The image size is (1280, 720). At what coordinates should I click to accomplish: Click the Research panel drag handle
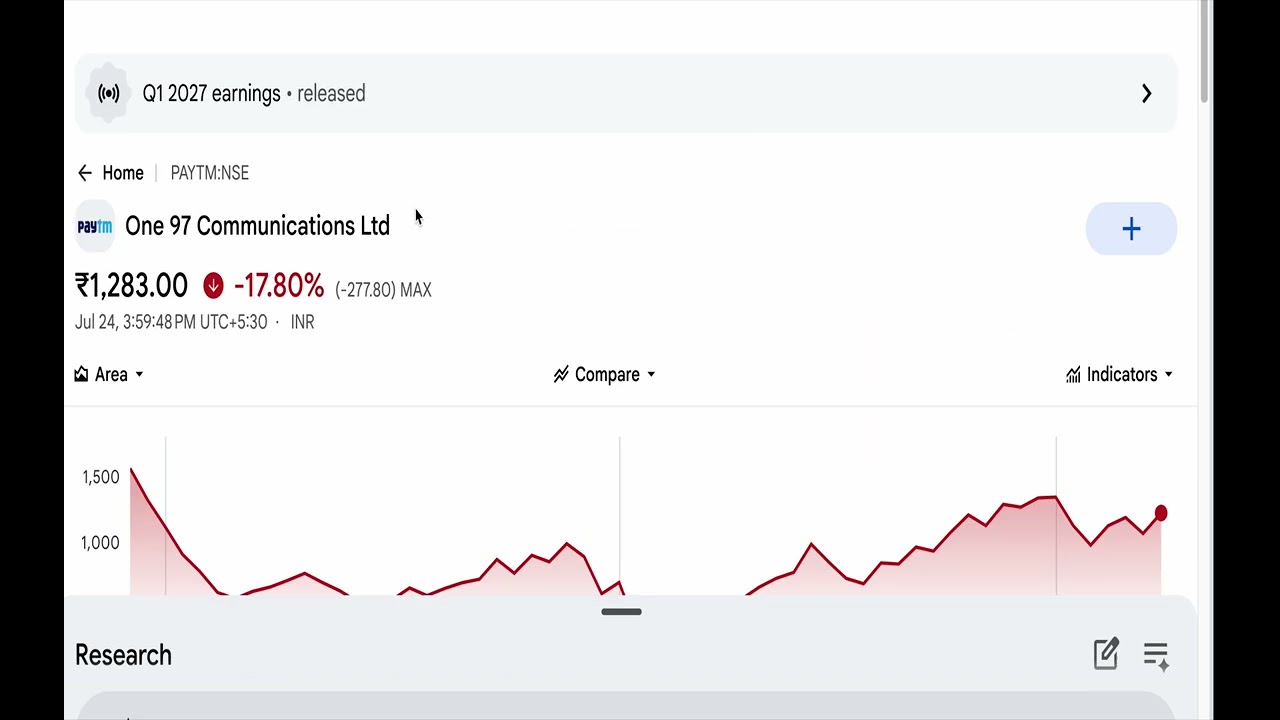click(621, 612)
